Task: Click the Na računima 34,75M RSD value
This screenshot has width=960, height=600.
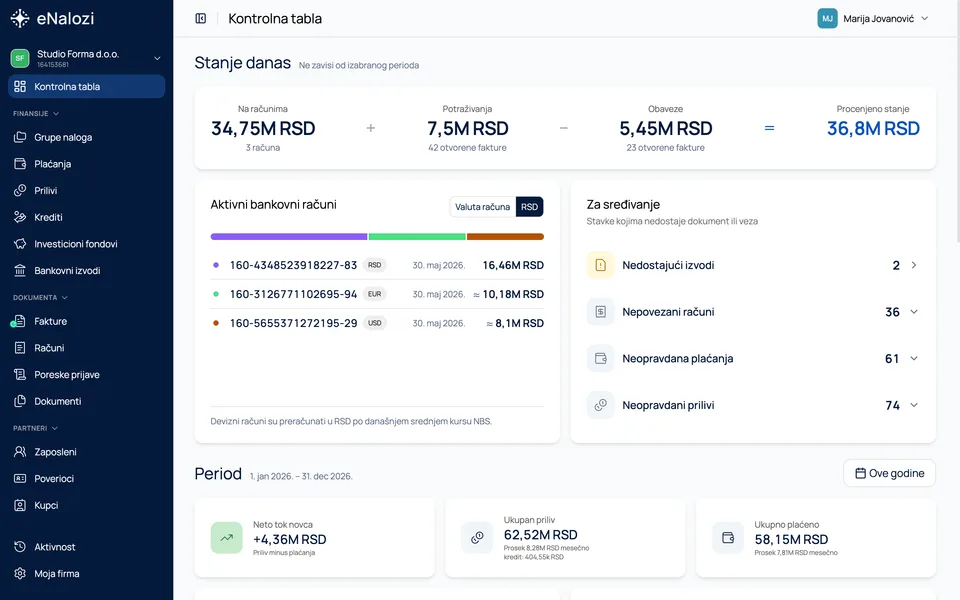Action: tap(263, 129)
